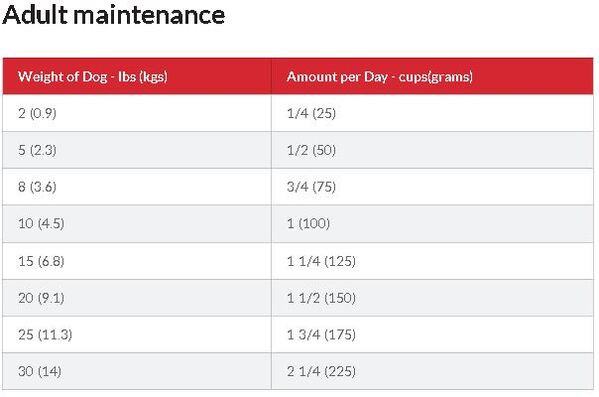Select the 2 1/4 (225) amount cell
This screenshot has width=599, height=397.
pyautogui.click(x=432, y=371)
